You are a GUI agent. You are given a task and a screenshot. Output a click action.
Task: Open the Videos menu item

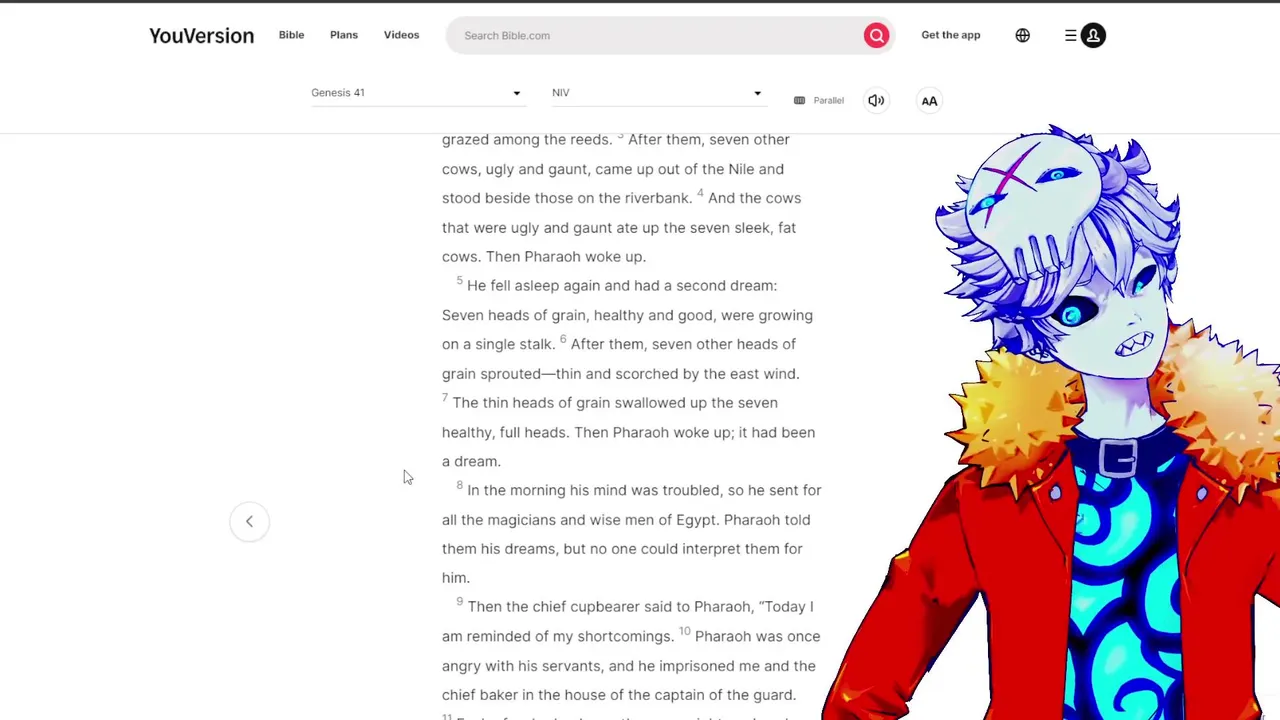coord(401,35)
